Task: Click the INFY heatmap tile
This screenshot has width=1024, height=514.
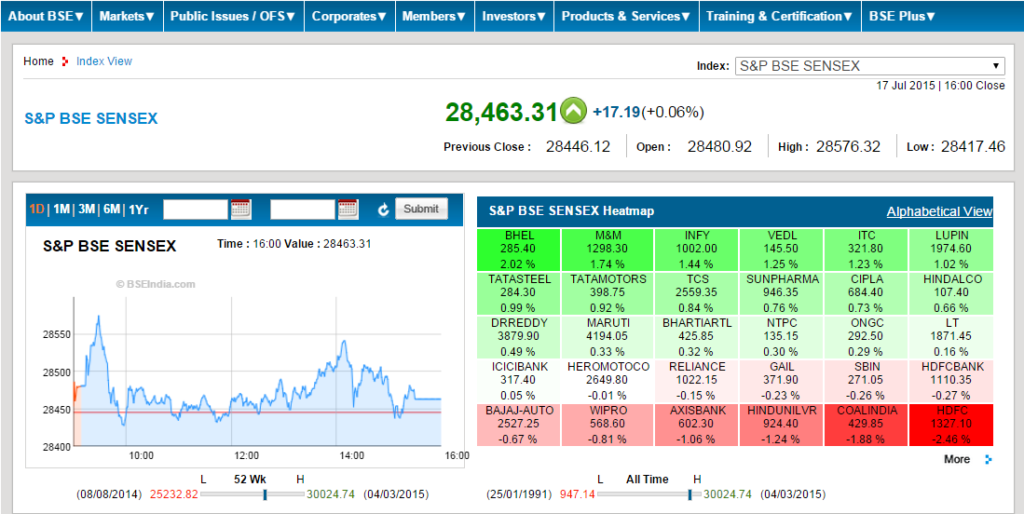Action: pyautogui.click(x=697, y=249)
